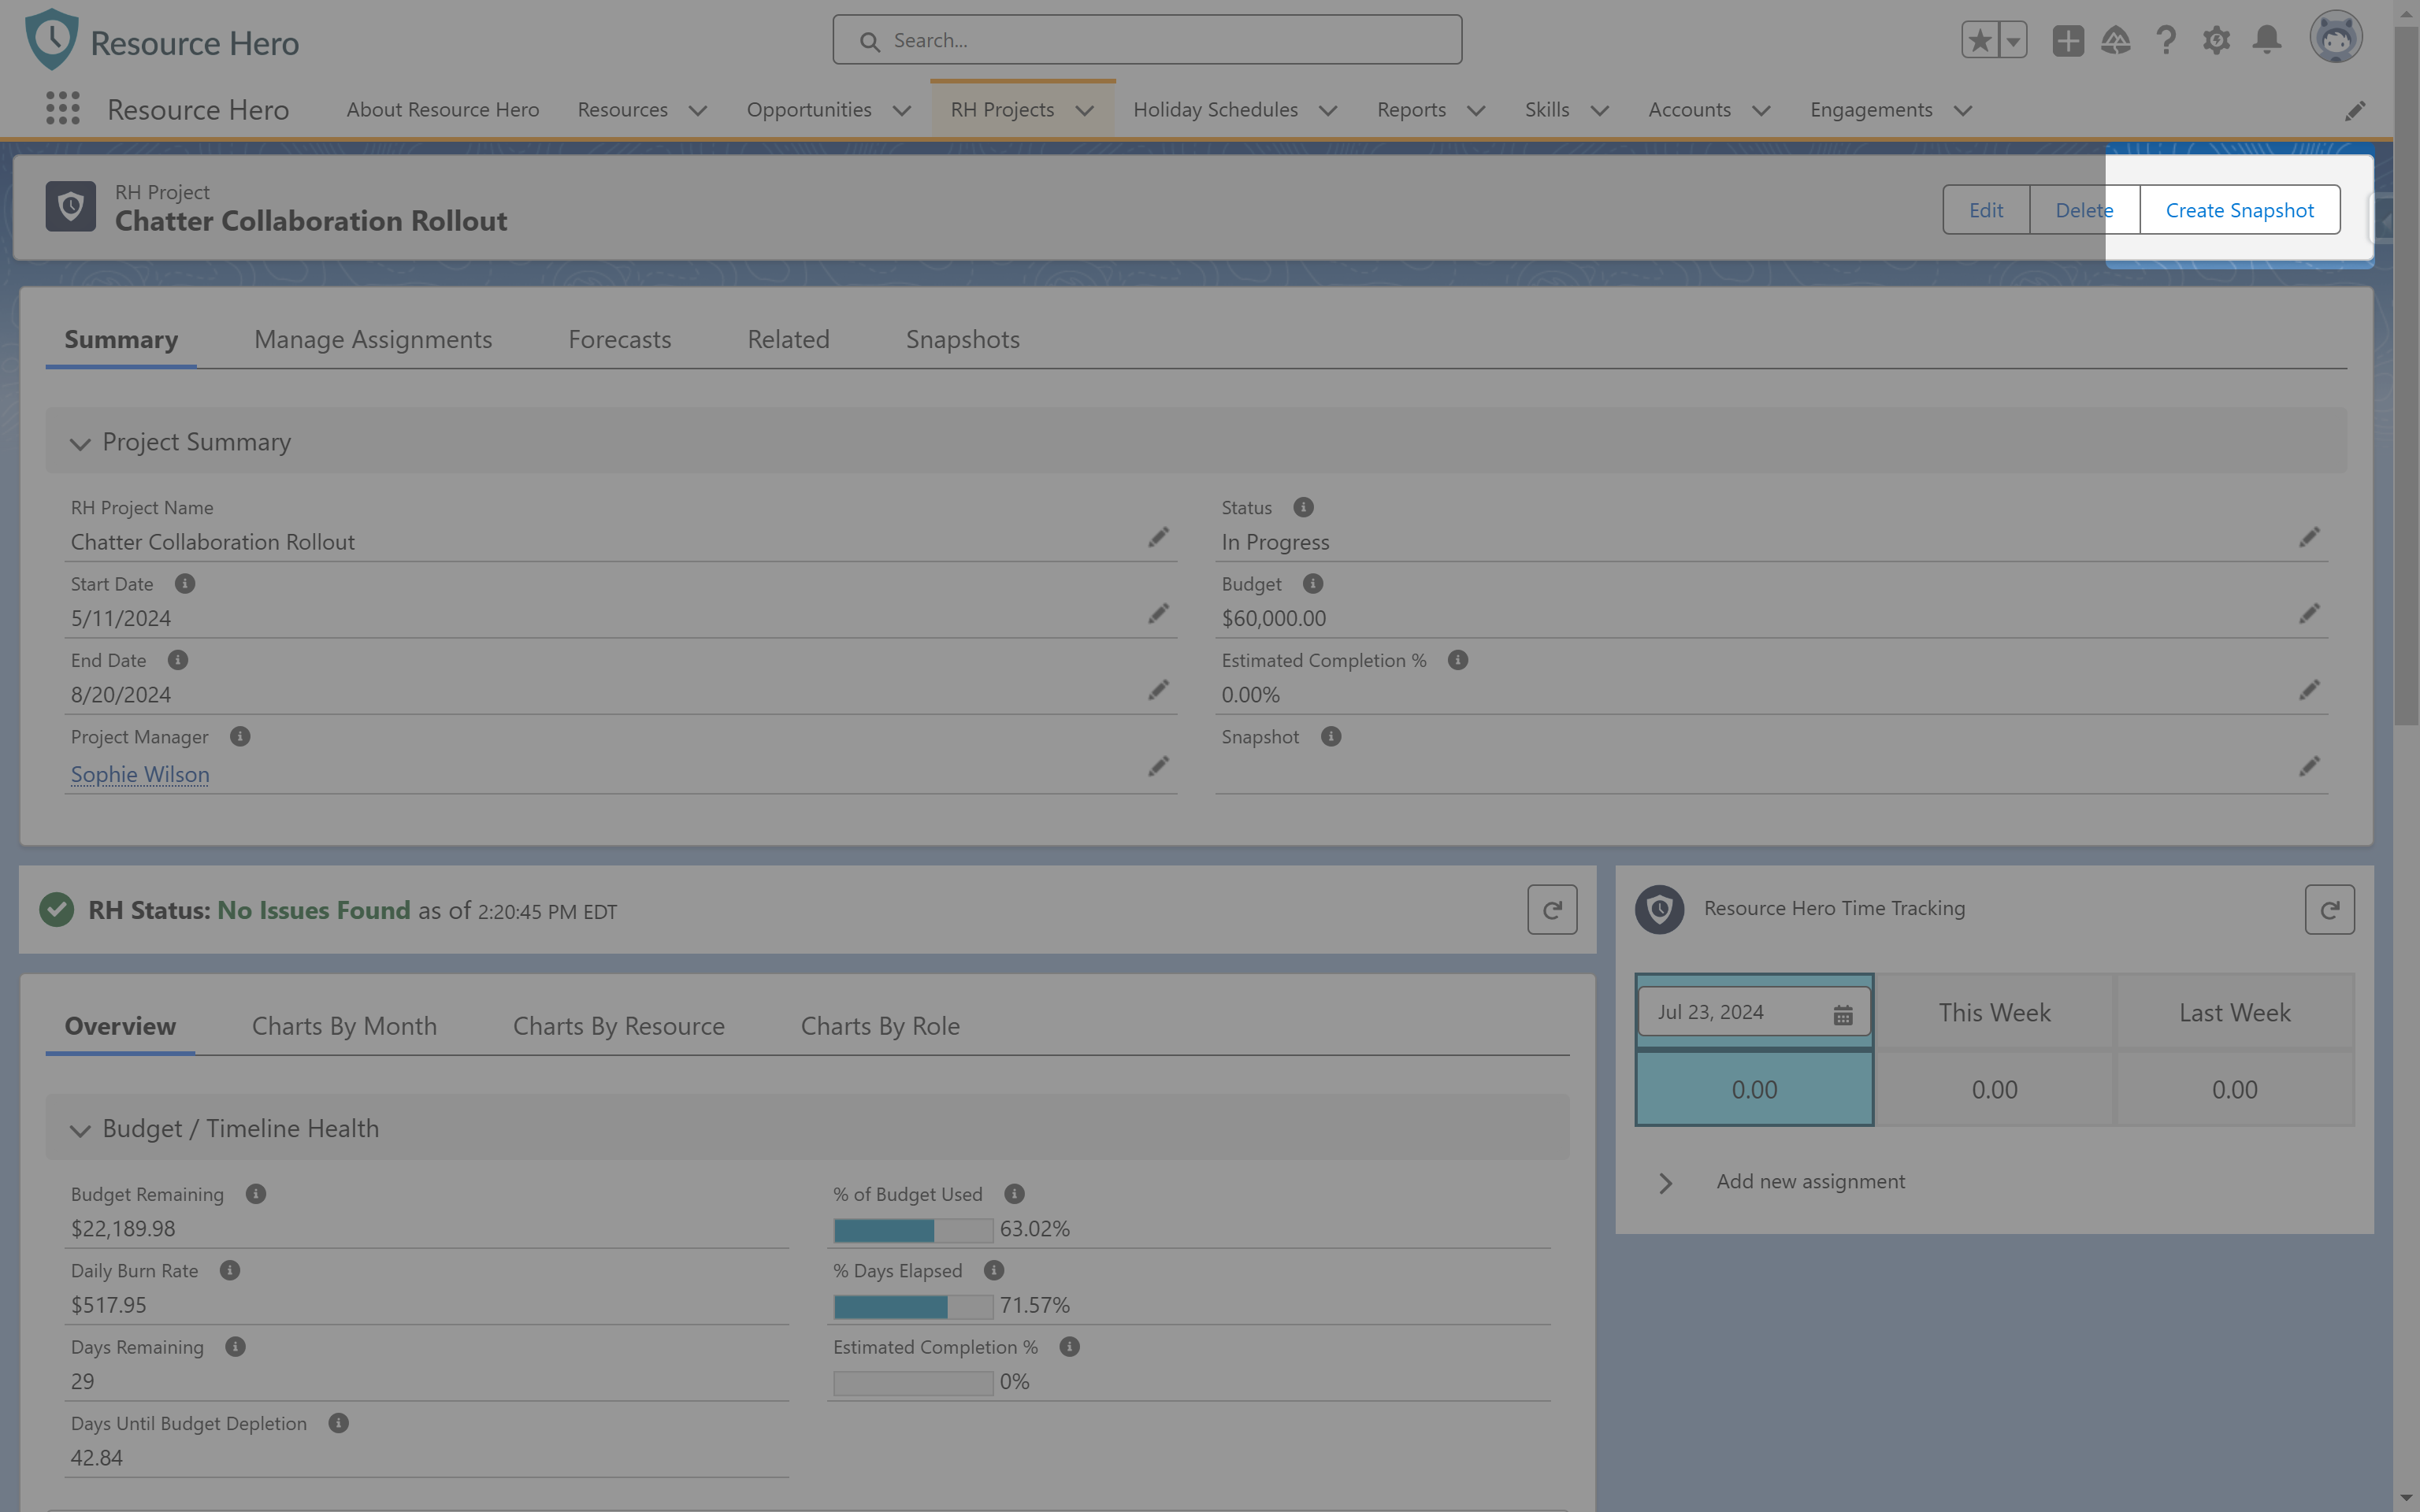Open the Favorites list dropdown arrow

[2013, 40]
